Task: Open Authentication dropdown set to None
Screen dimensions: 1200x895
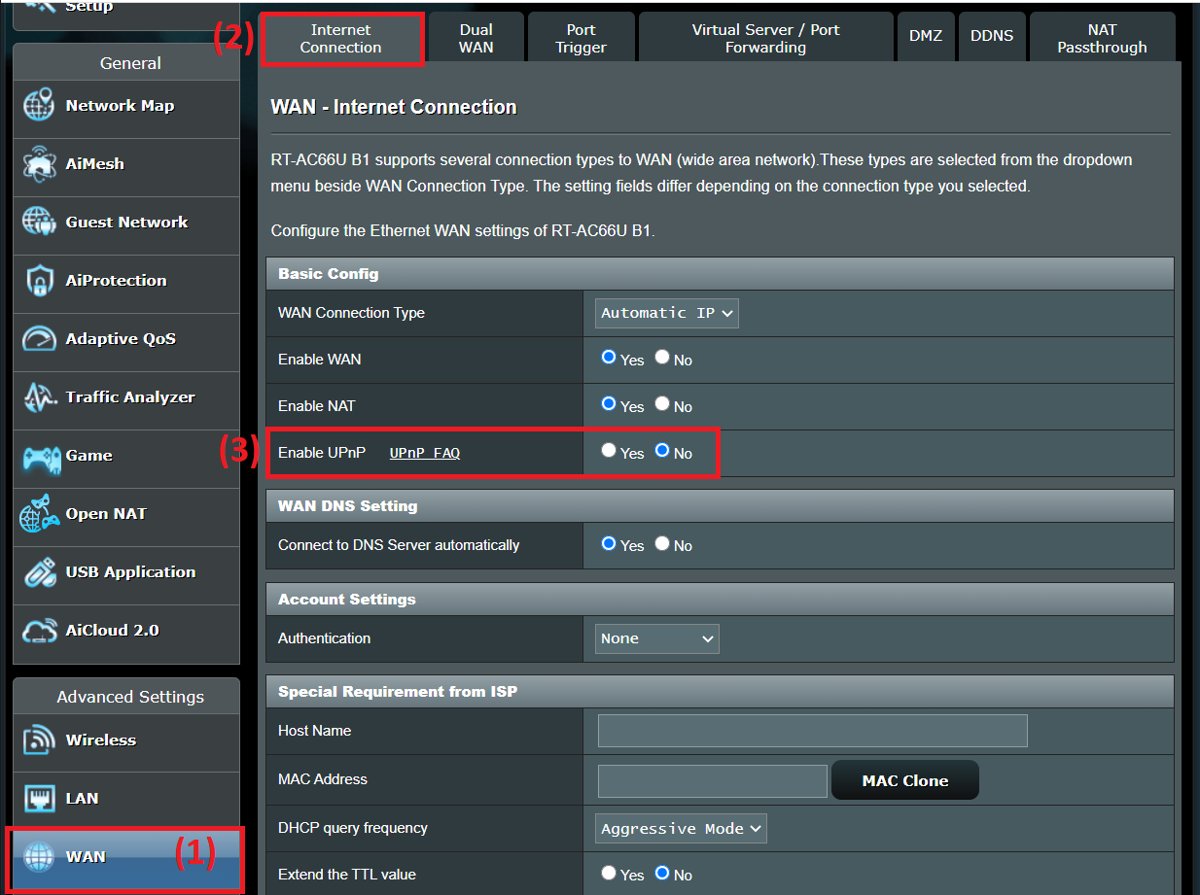Action: pyautogui.click(x=657, y=638)
